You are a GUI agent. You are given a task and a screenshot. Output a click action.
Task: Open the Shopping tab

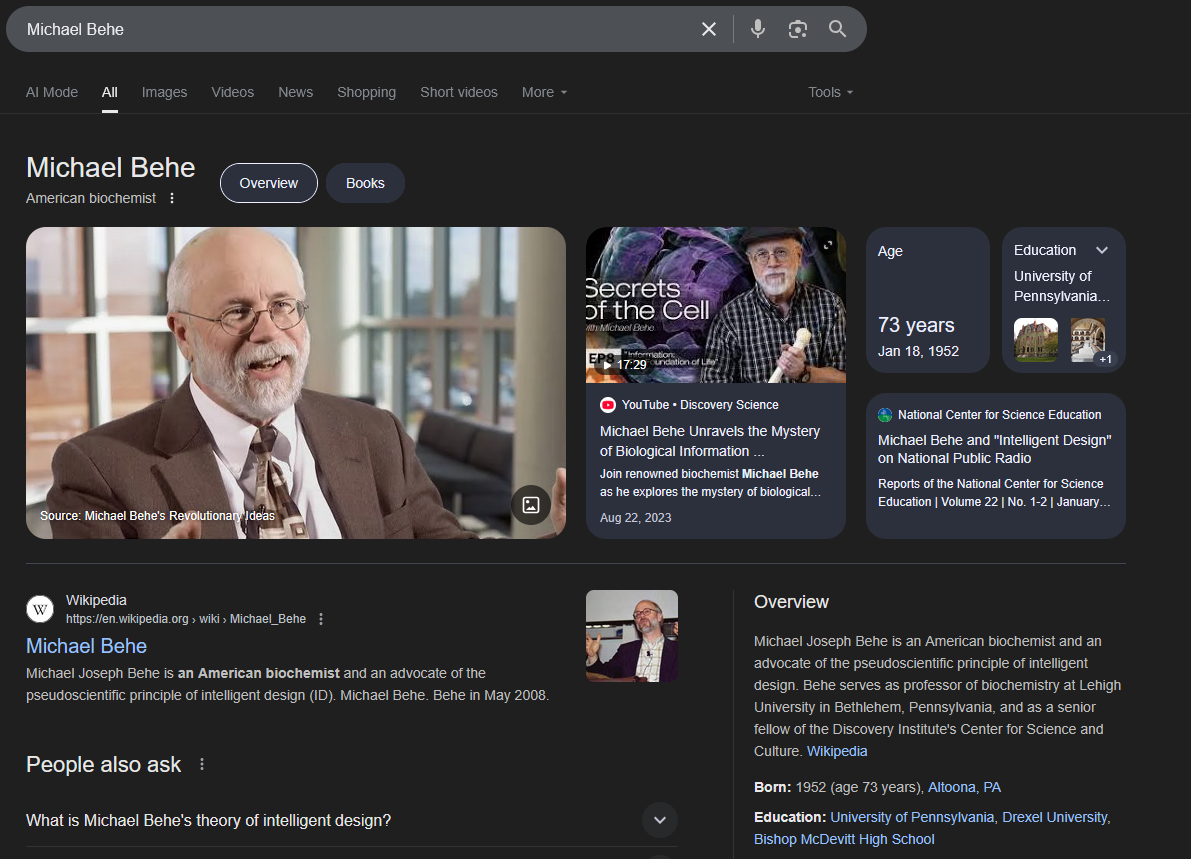click(x=366, y=92)
